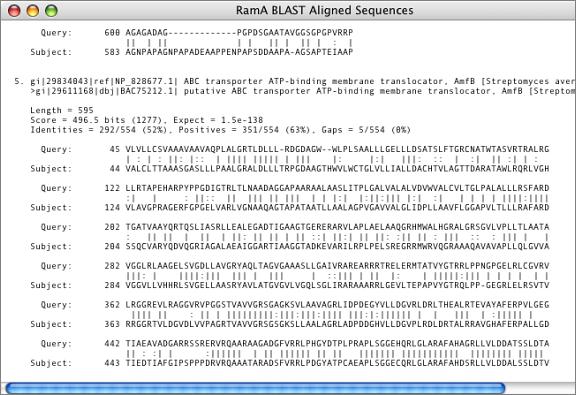Click the Subject label beside position 583

point(51,52)
